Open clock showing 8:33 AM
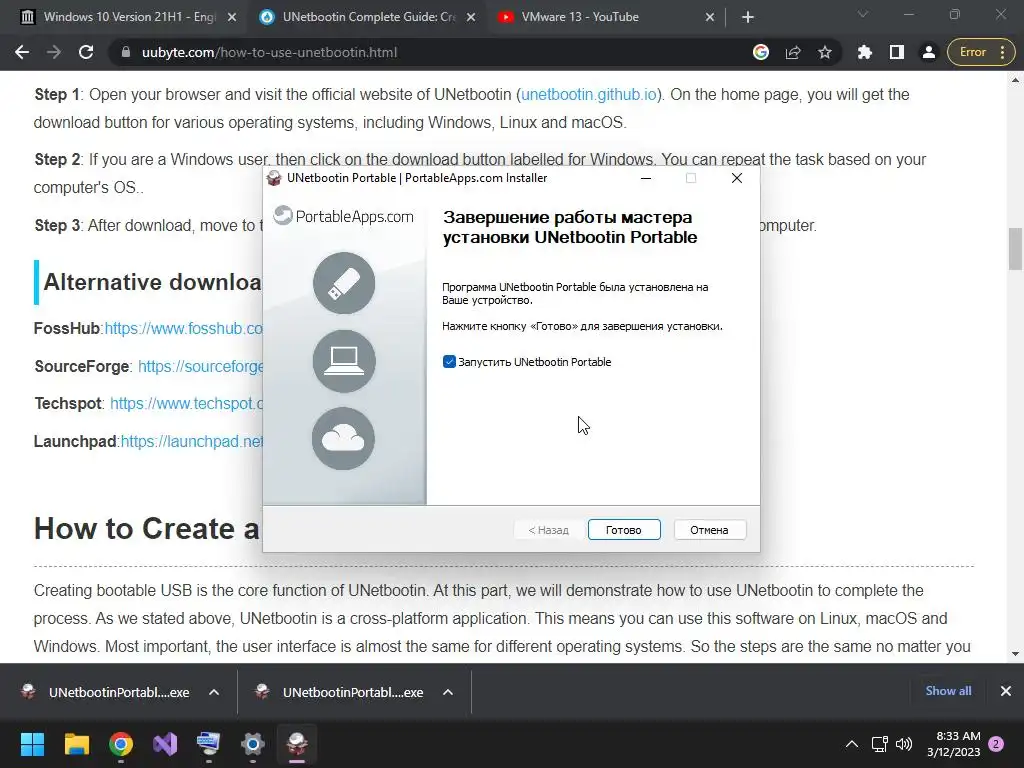 pyautogui.click(x=953, y=744)
